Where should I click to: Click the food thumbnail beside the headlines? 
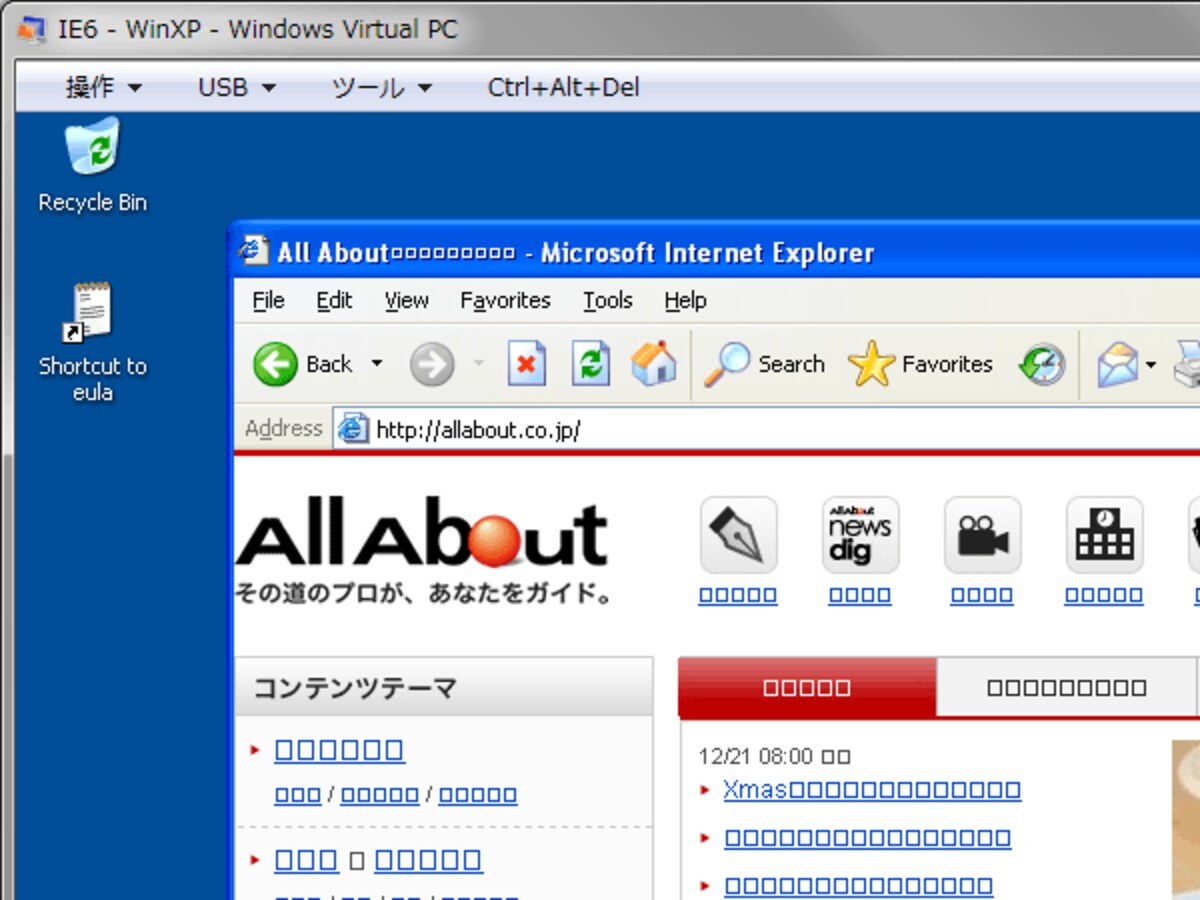tap(1185, 820)
